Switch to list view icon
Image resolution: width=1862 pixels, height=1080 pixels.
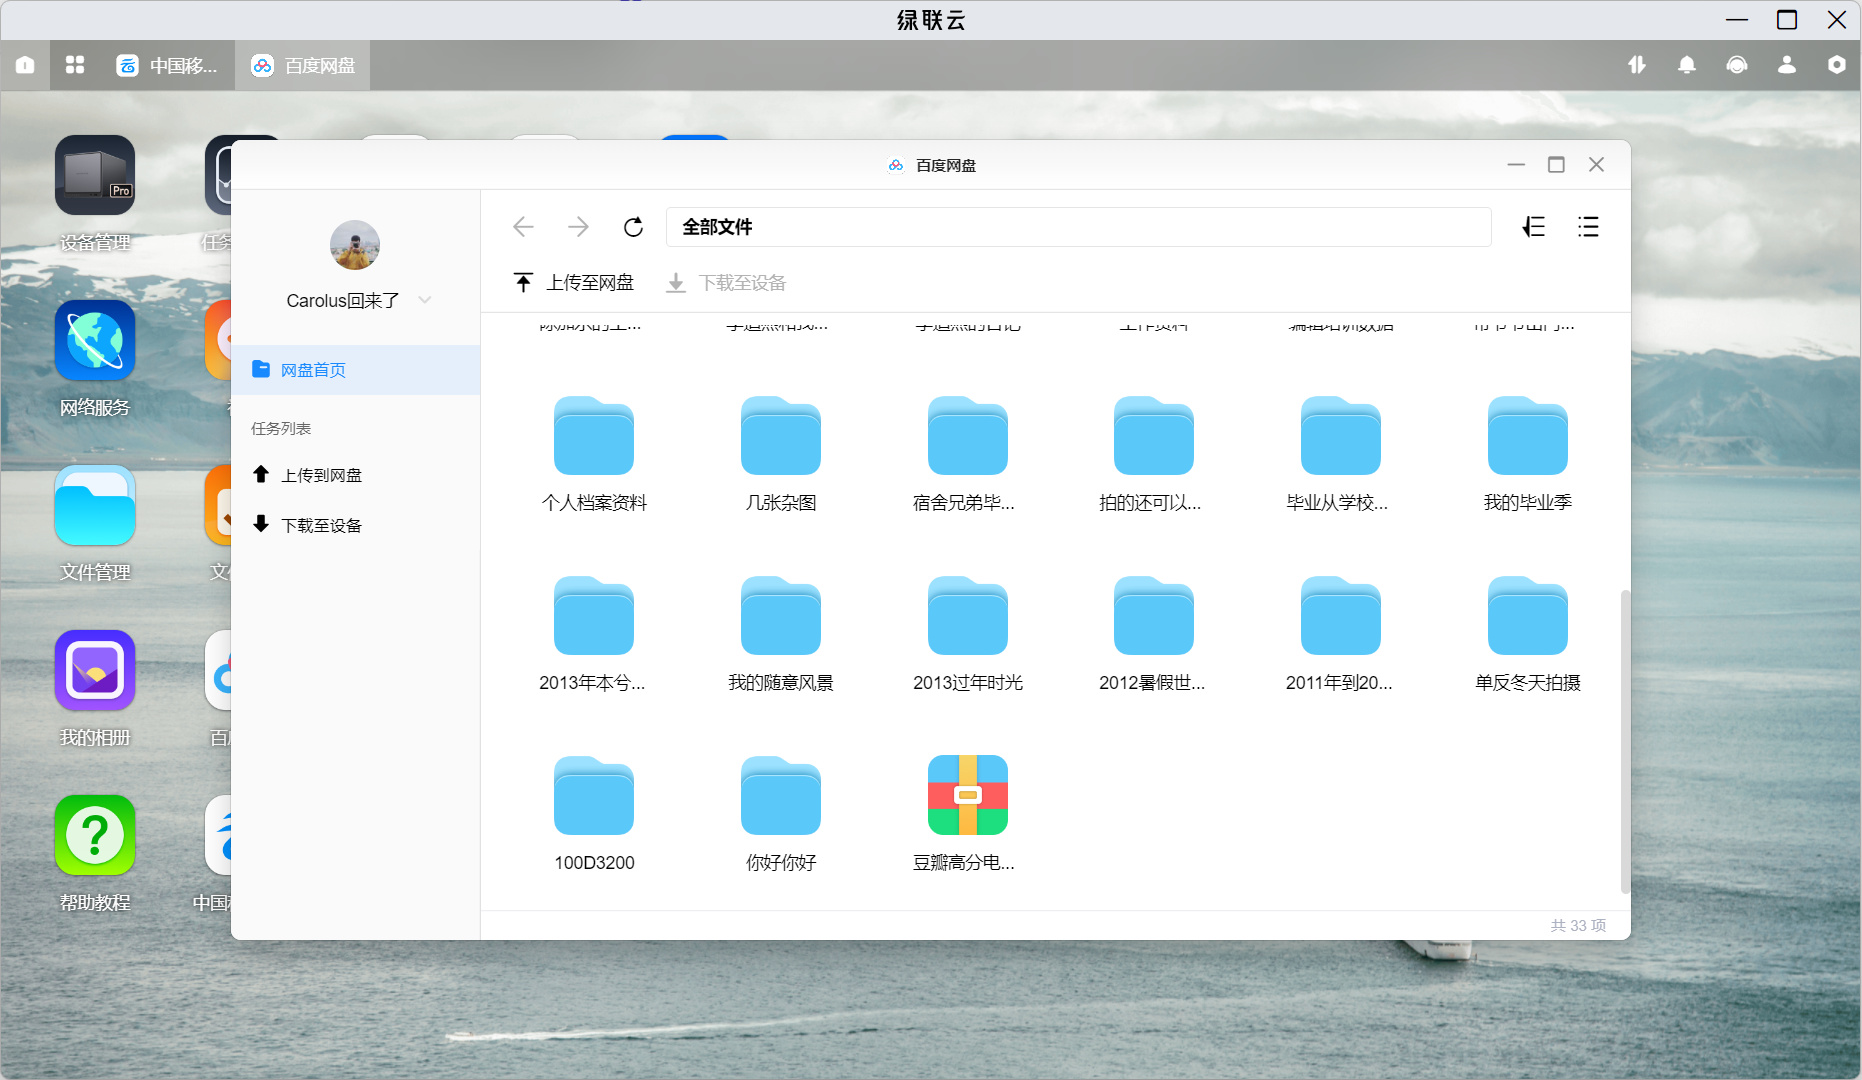click(x=1588, y=227)
